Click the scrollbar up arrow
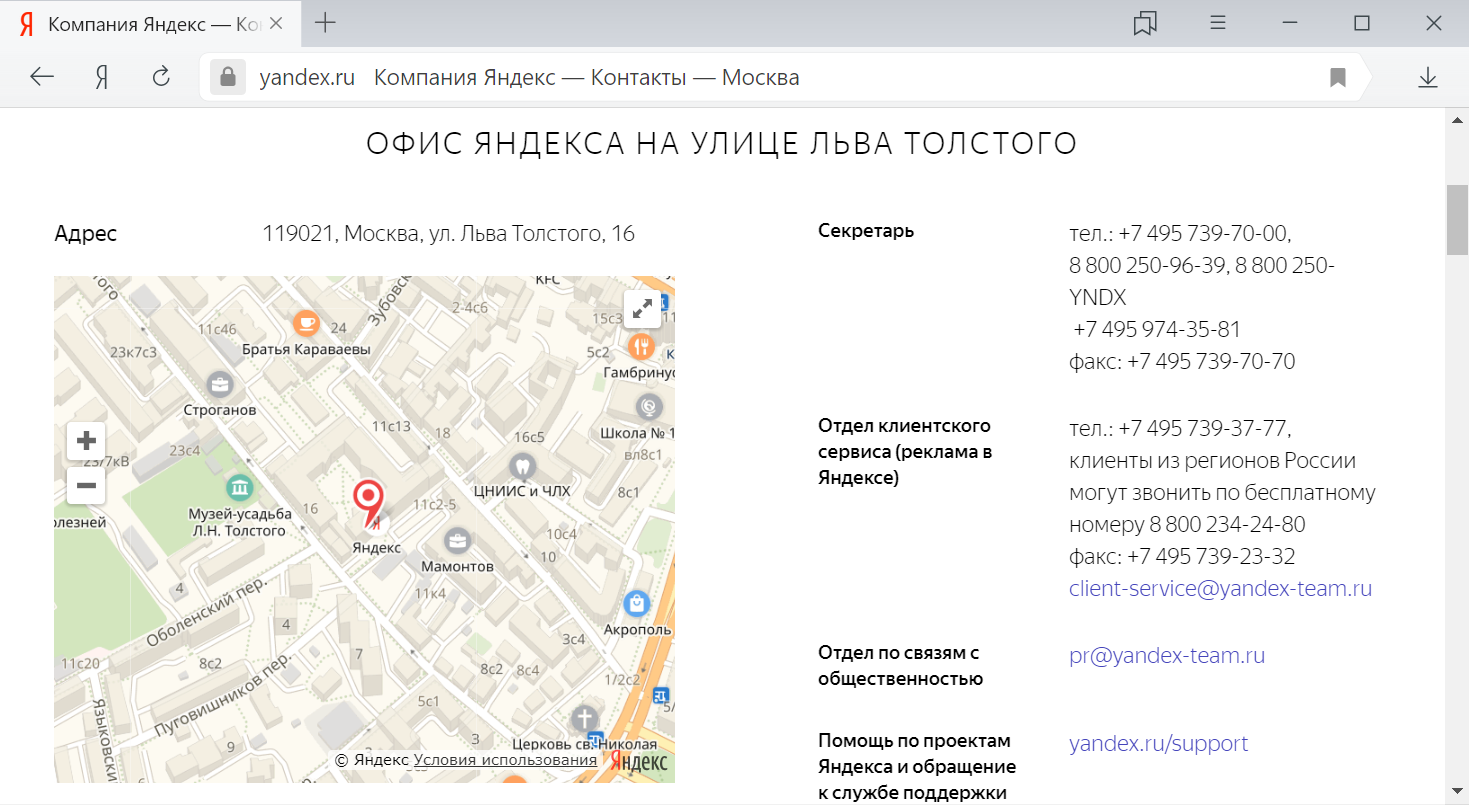1469x805 pixels. [1457, 119]
